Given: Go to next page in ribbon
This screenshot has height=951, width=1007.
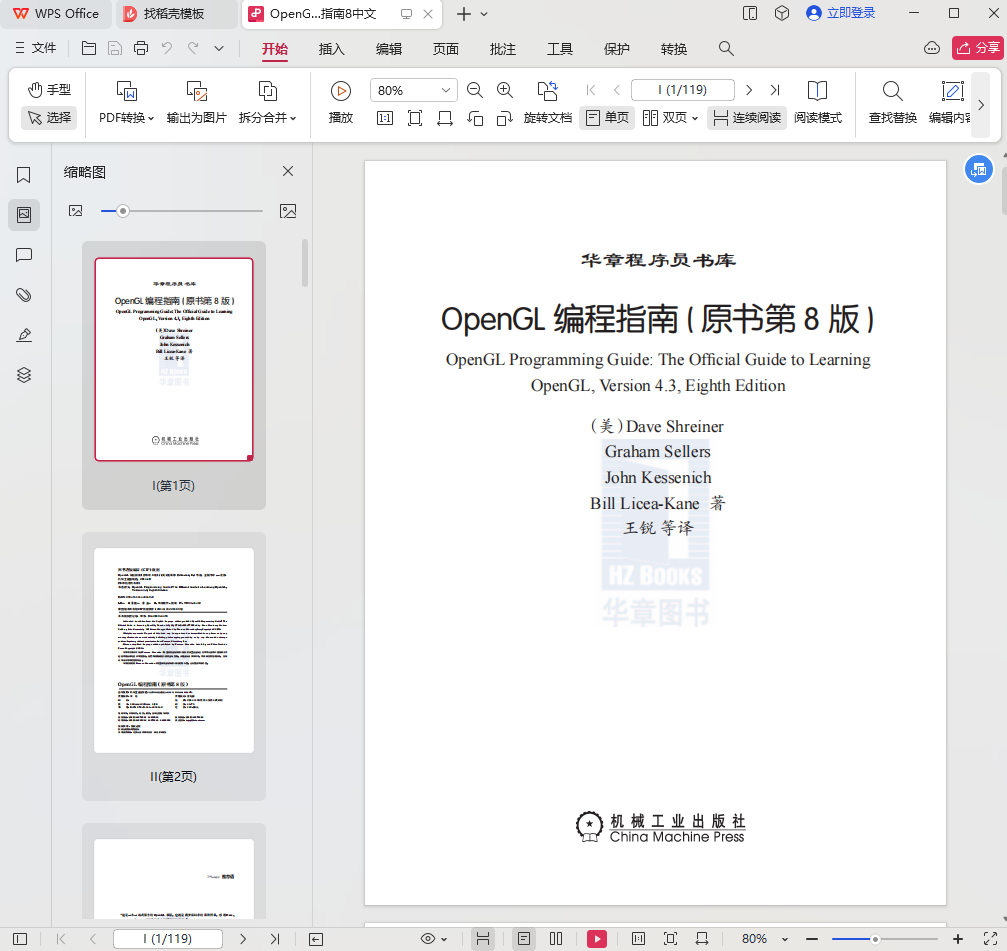Looking at the screenshot, I should coord(749,90).
